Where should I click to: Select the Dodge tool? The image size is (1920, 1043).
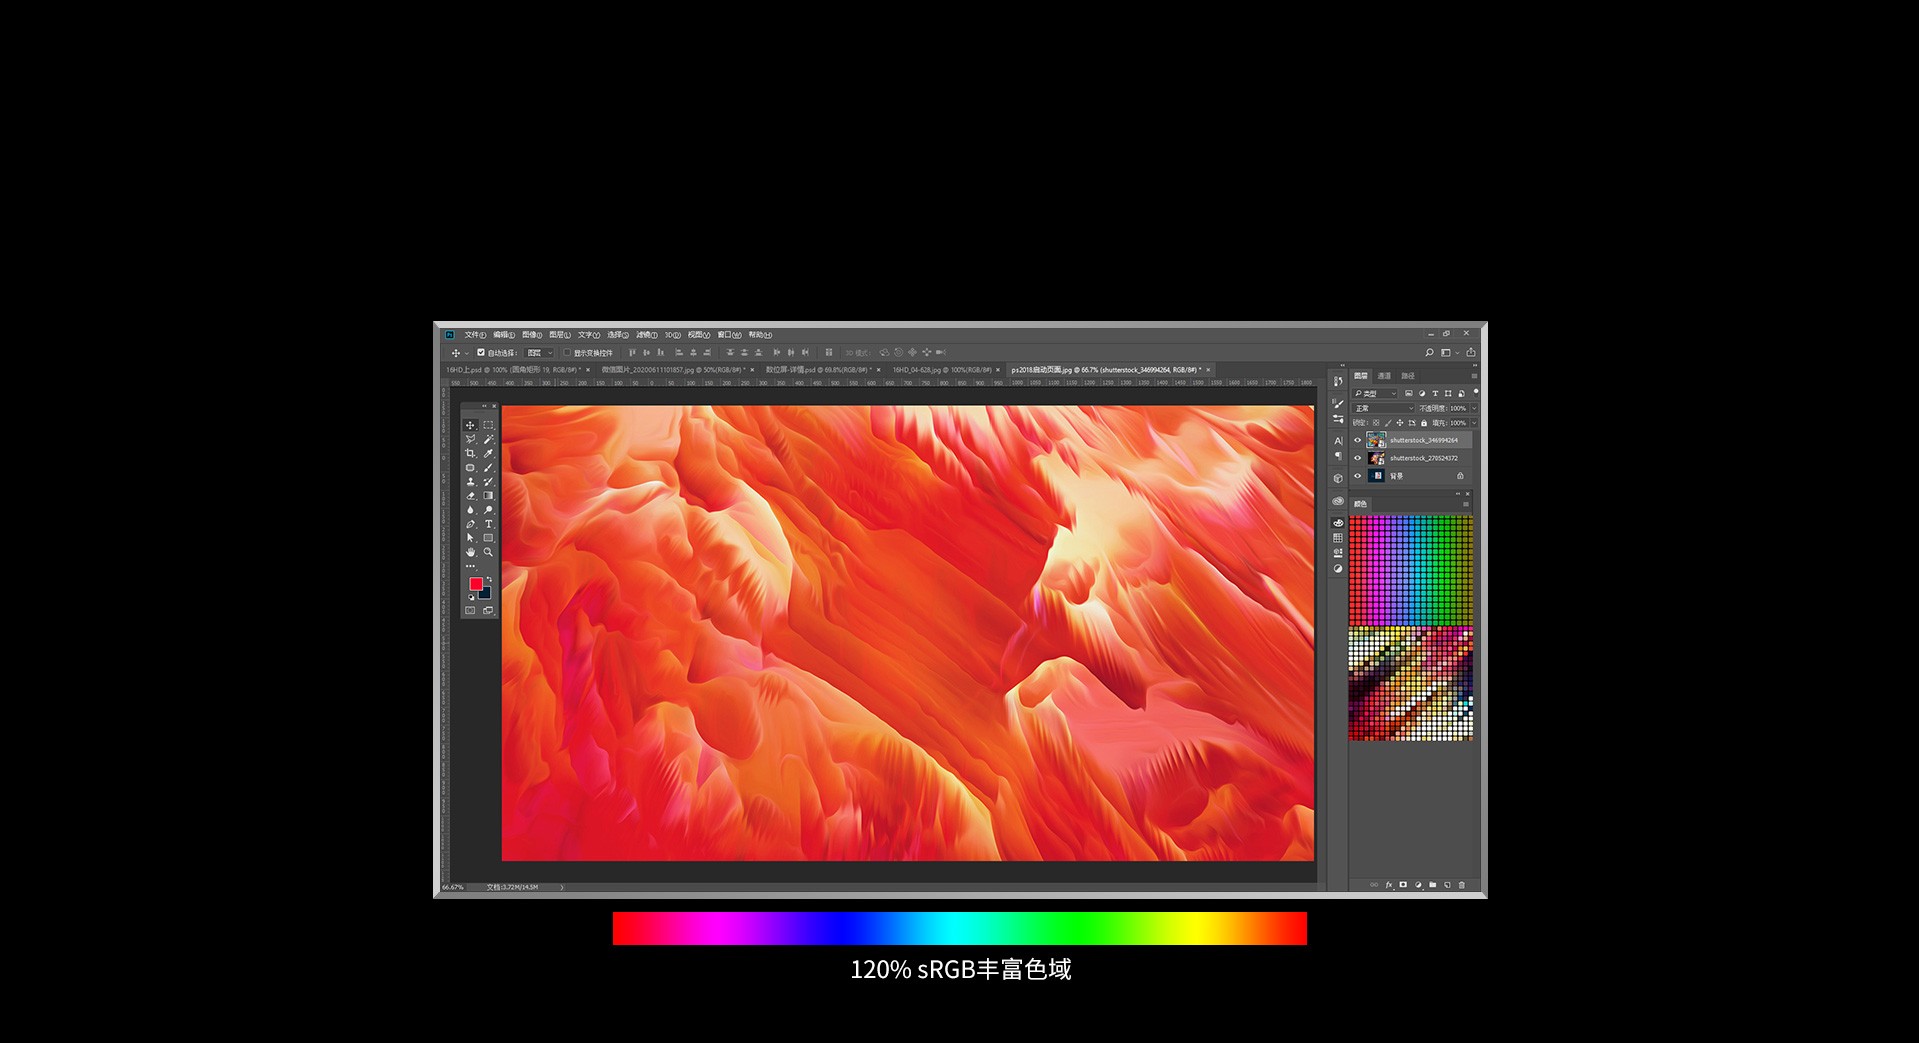click(488, 510)
